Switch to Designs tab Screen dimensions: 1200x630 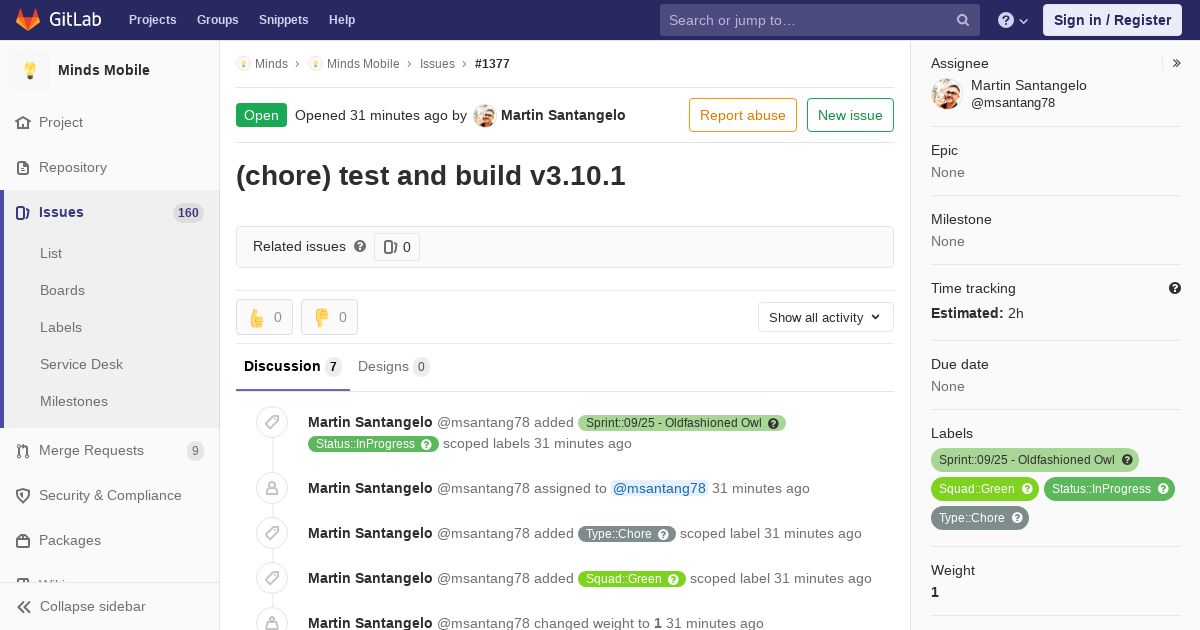(x=394, y=367)
